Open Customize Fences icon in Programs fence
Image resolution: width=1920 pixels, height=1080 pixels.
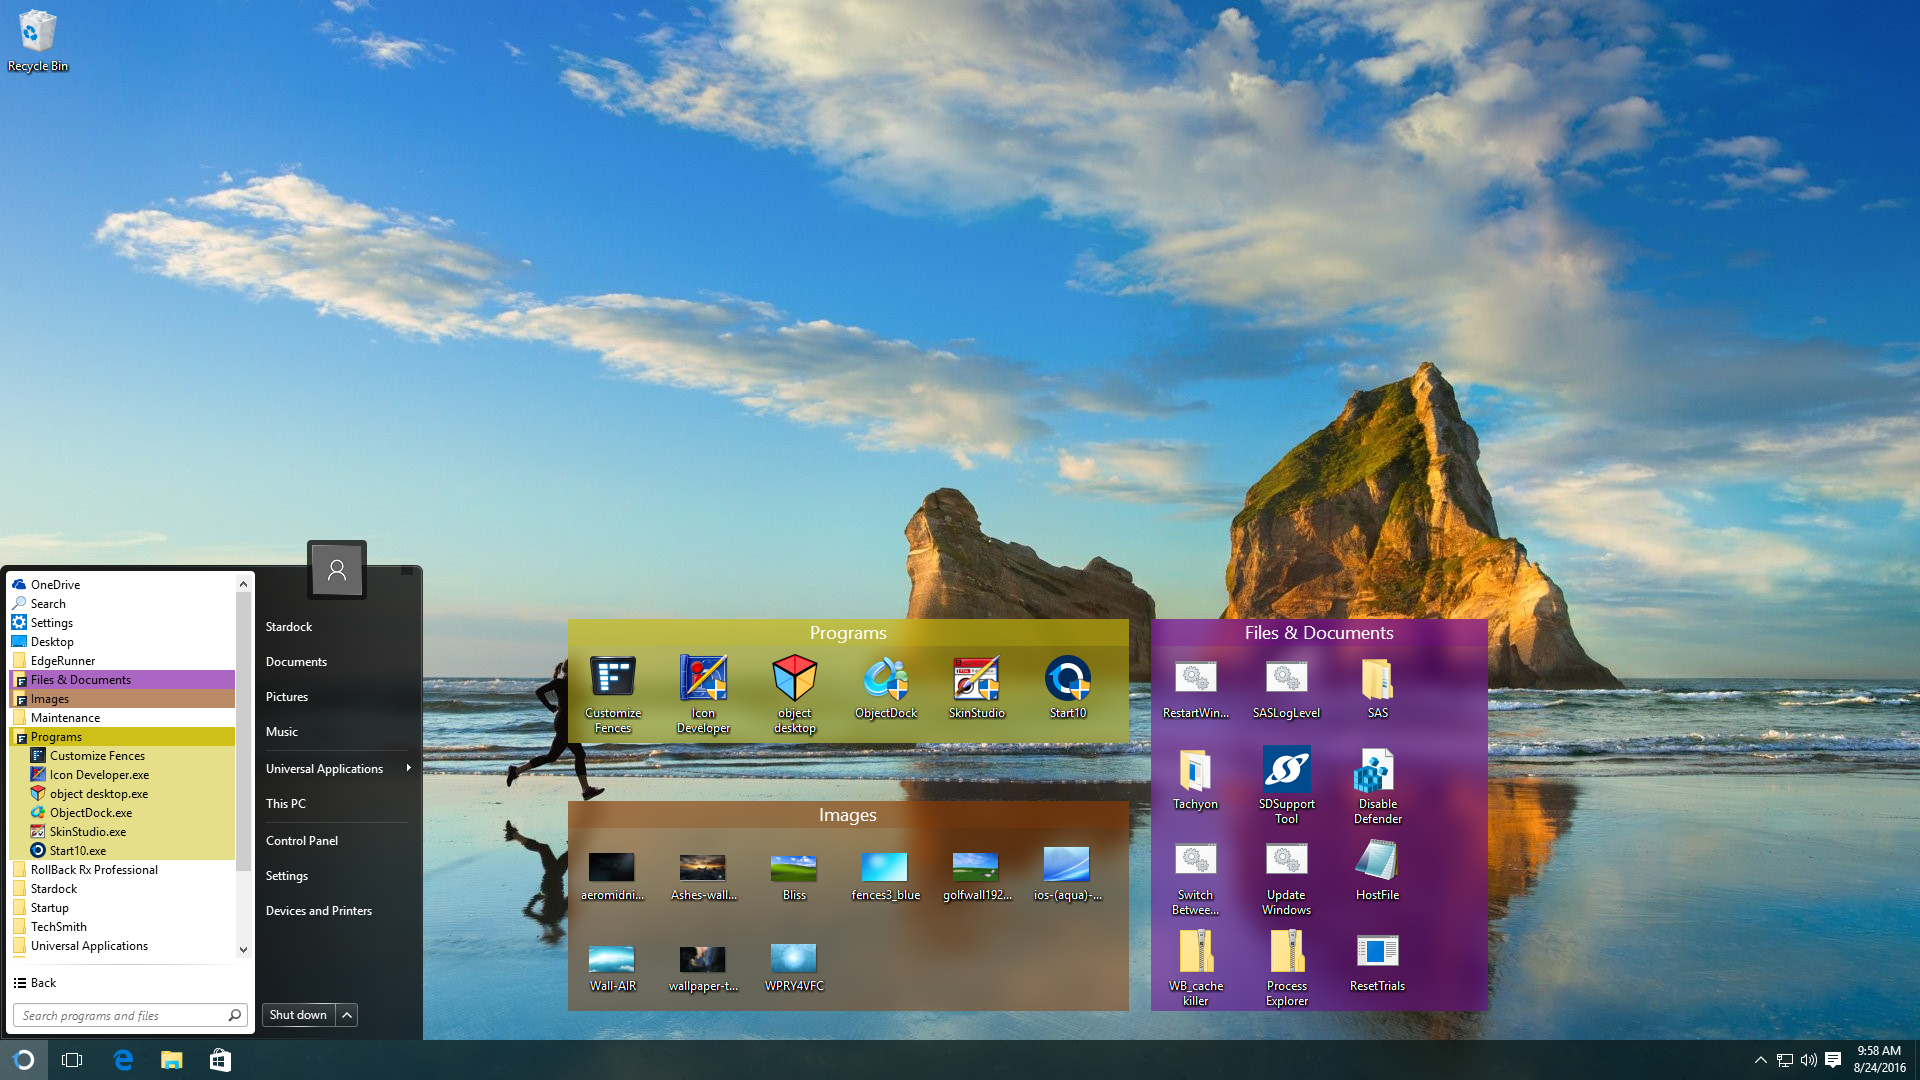coord(612,679)
